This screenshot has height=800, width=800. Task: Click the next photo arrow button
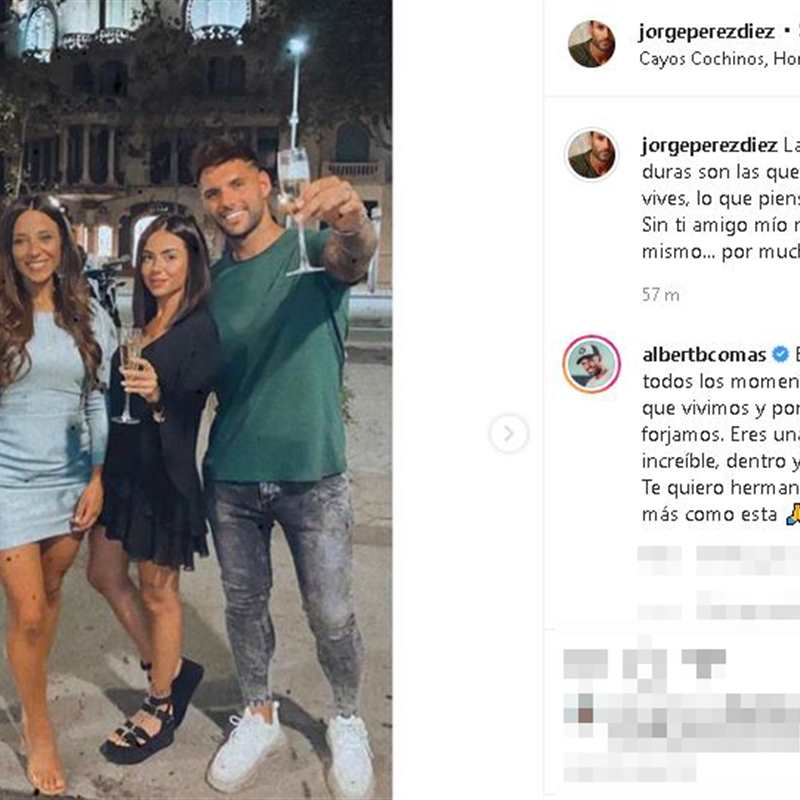point(508,434)
